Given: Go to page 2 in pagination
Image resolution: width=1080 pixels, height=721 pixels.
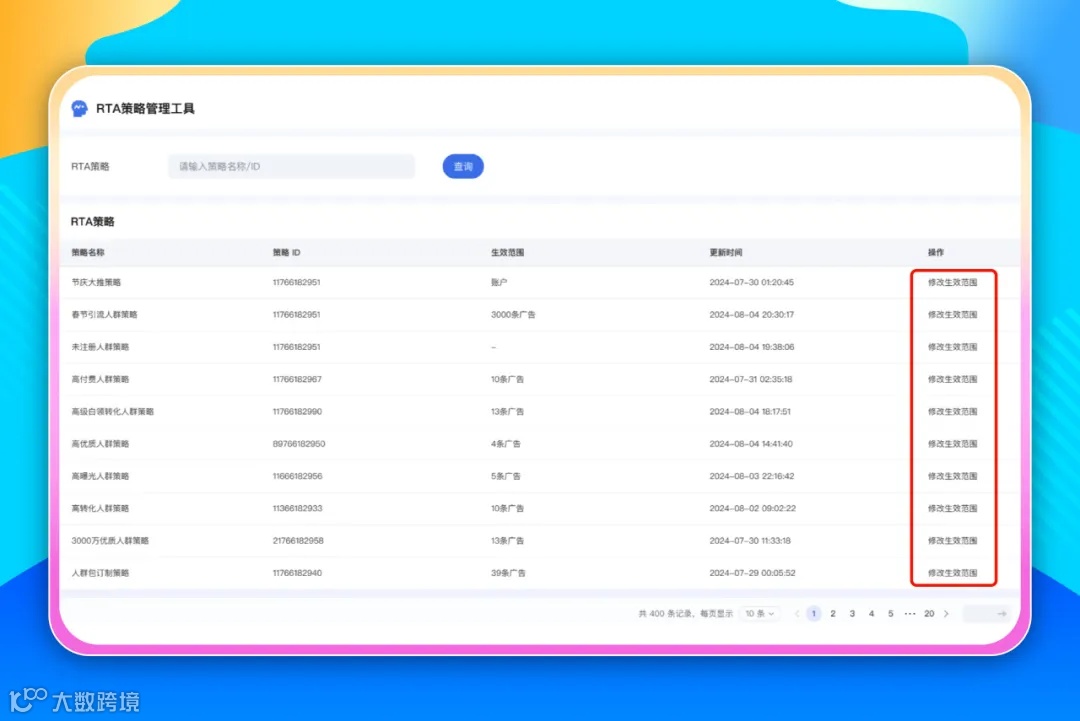Looking at the screenshot, I should click(833, 614).
